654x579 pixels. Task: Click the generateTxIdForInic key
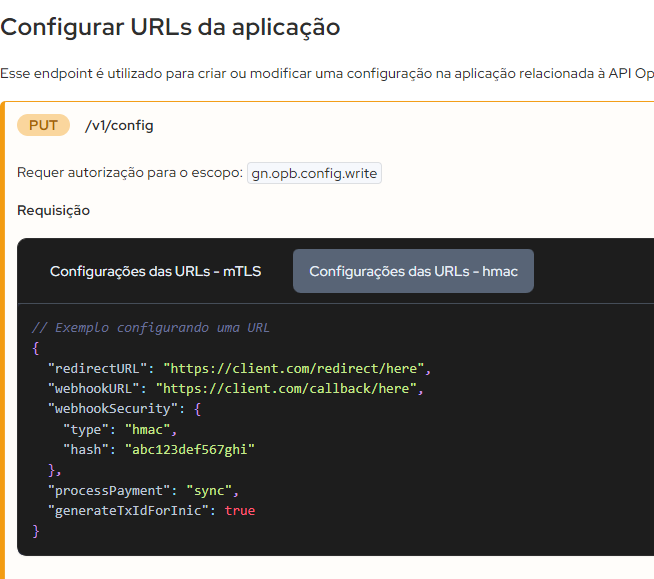[x=128, y=511]
